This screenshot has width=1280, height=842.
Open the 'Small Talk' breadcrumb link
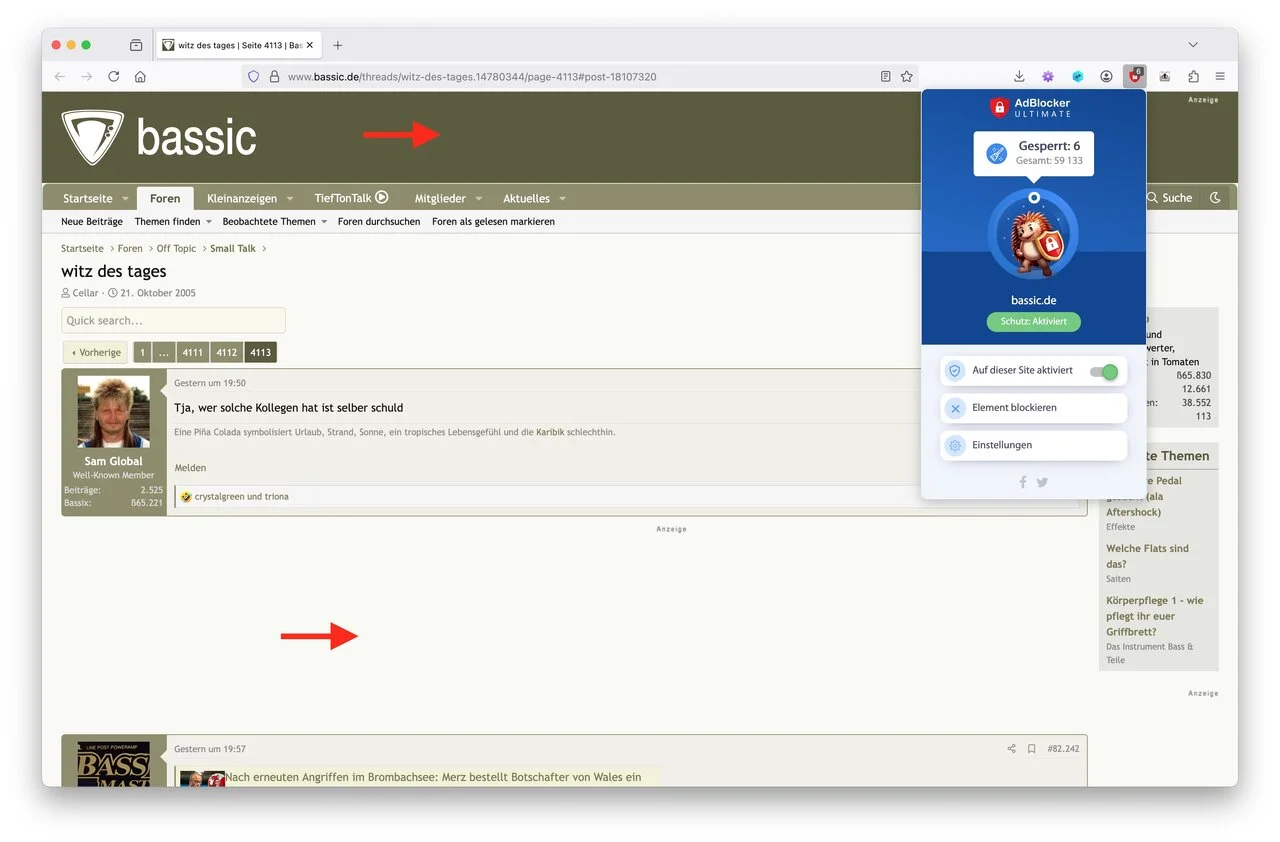(x=232, y=249)
